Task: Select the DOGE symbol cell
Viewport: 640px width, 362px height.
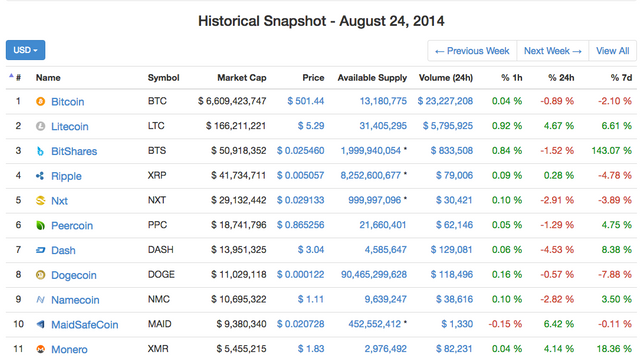Action: pyautogui.click(x=161, y=275)
